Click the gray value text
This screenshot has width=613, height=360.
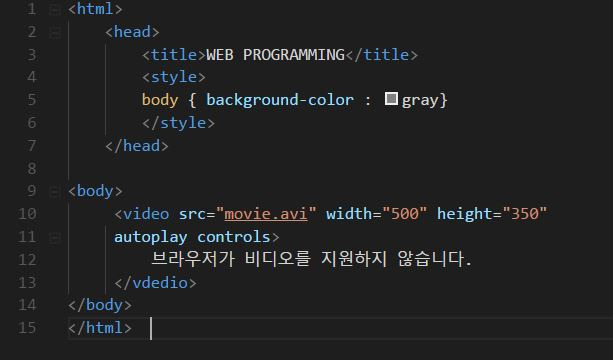[420, 101]
